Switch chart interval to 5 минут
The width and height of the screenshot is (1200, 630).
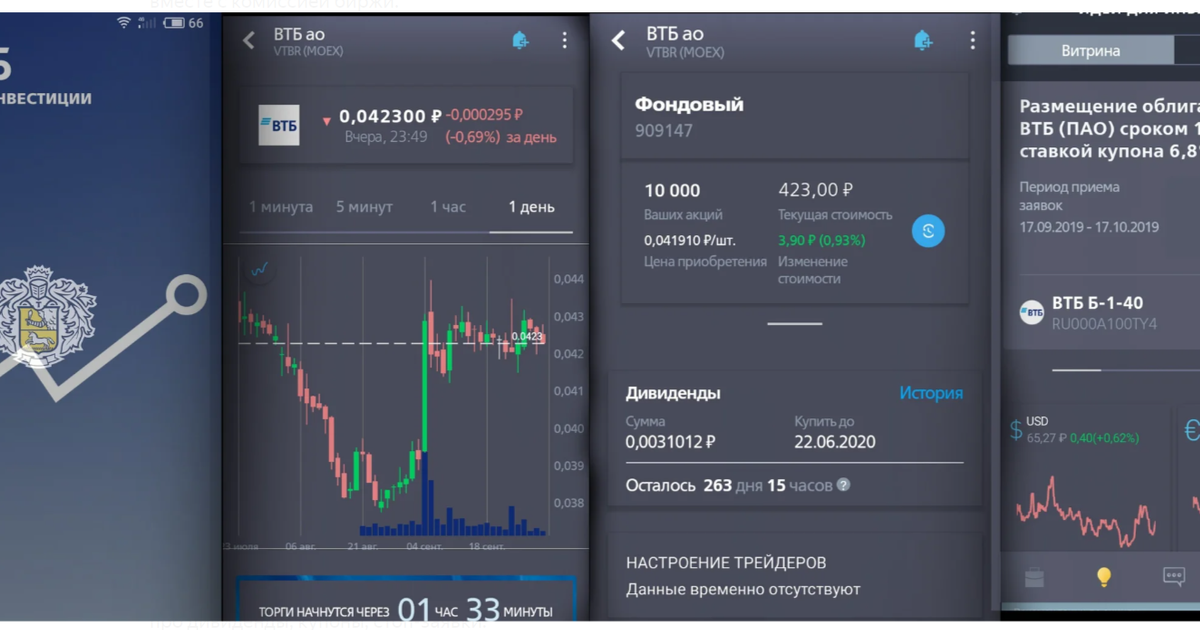[364, 207]
